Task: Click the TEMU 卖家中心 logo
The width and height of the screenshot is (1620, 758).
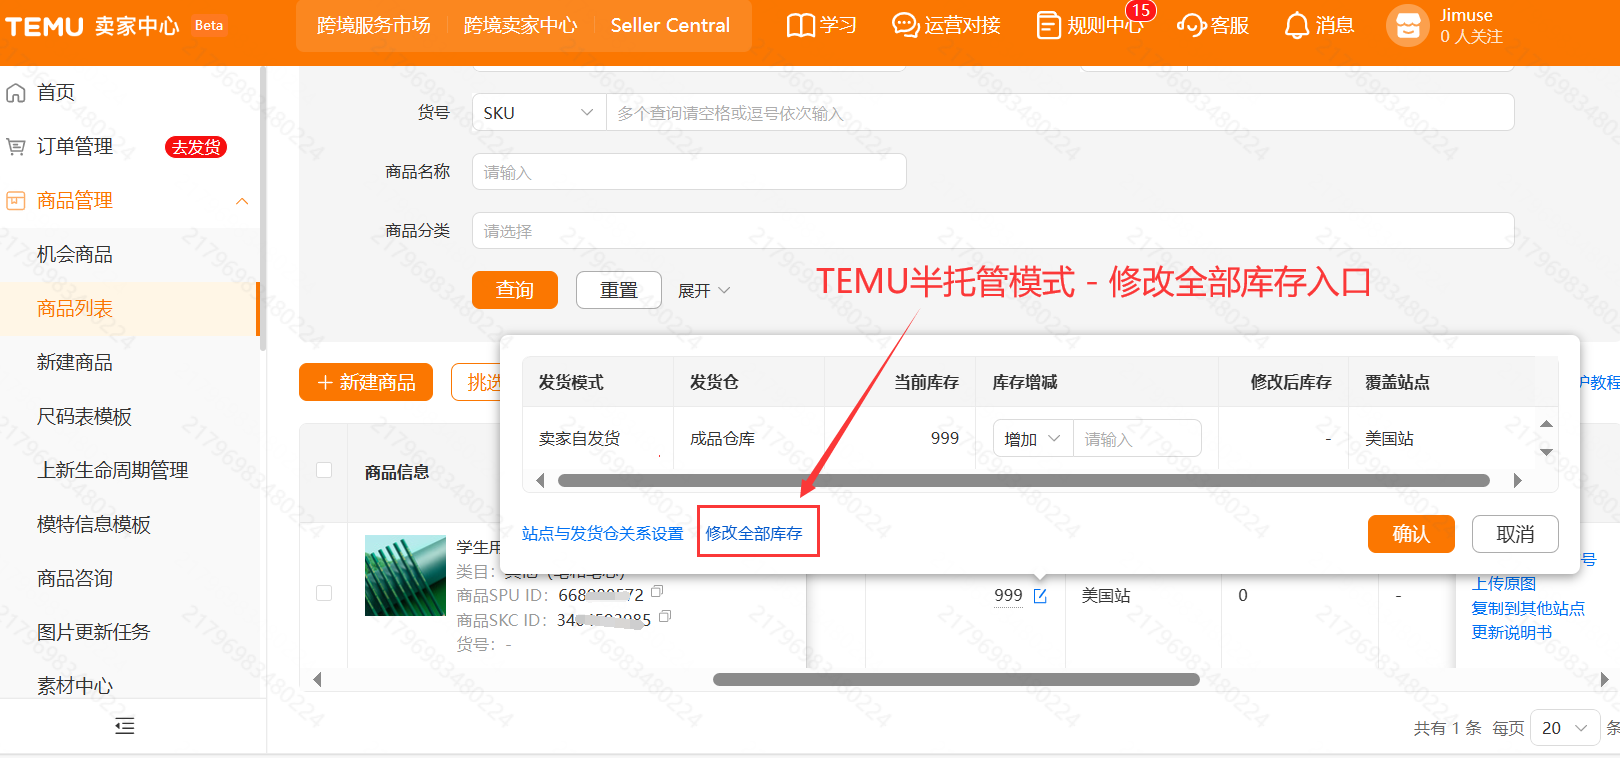Action: pos(92,26)
